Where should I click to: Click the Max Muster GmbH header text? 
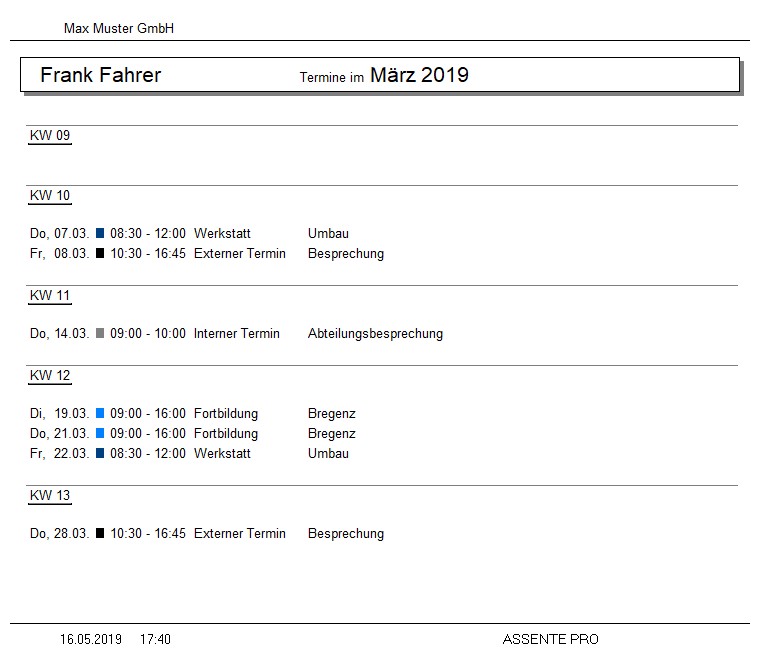coord(119,28)
